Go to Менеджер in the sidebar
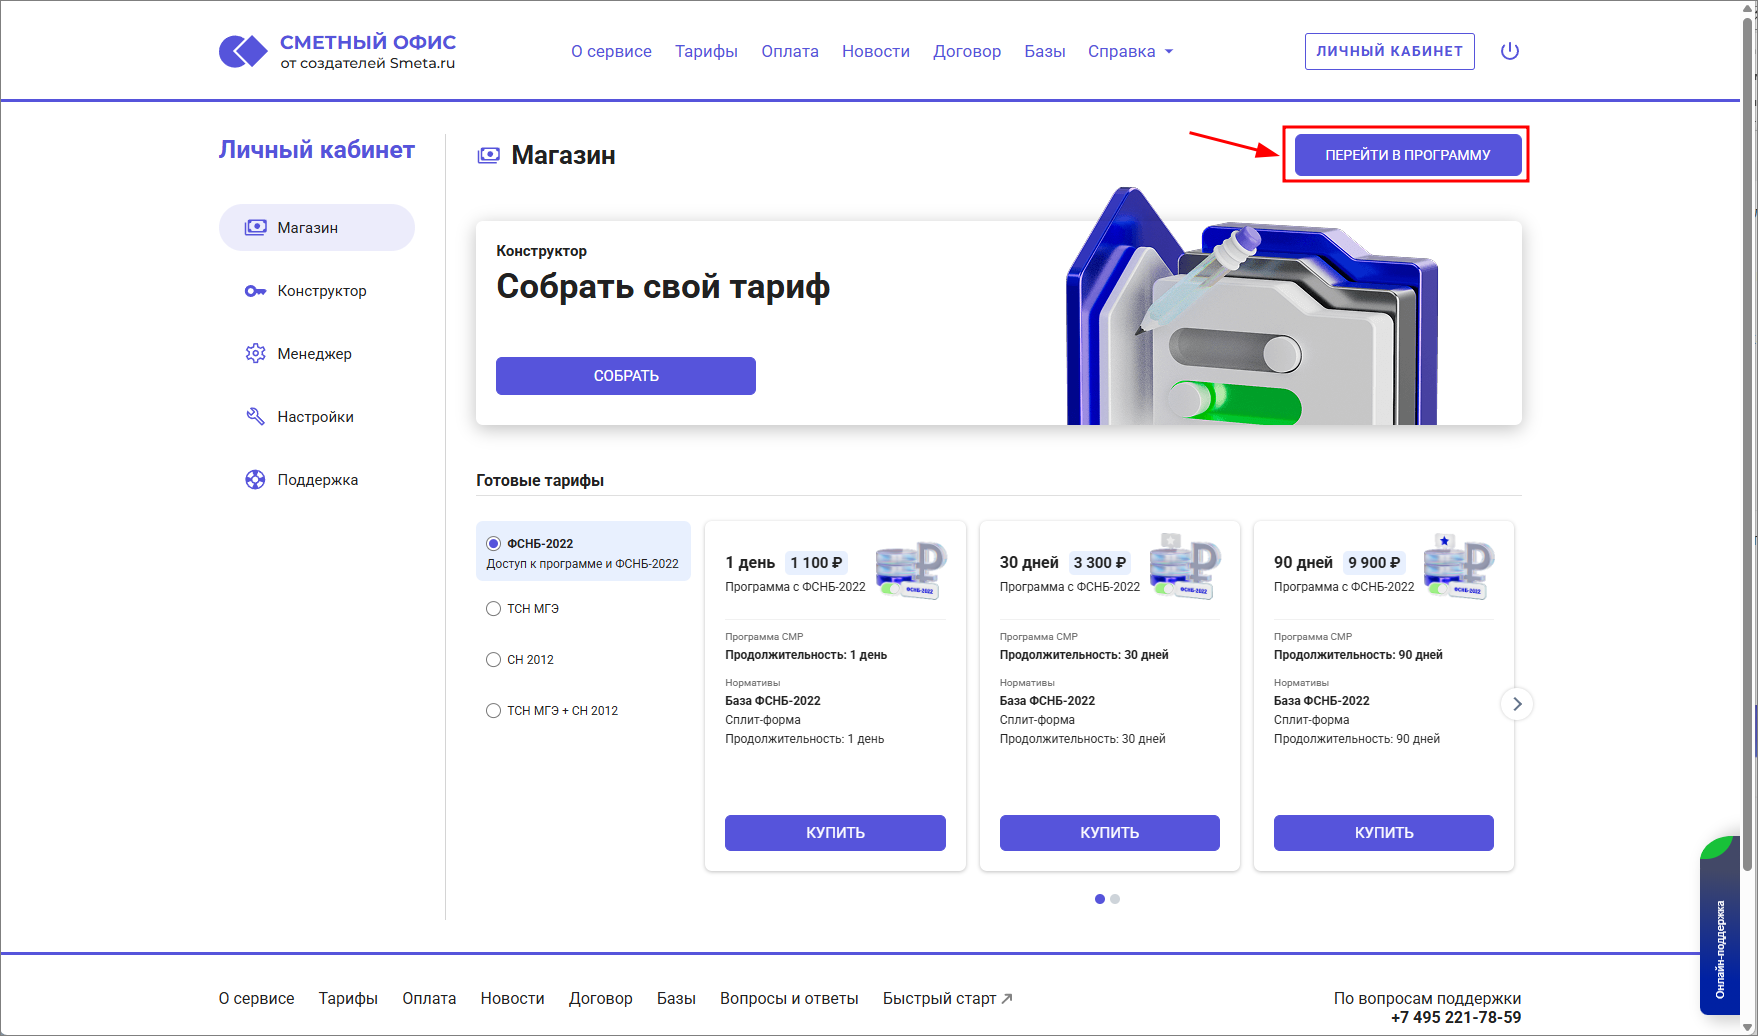 (x=317, y=354)
